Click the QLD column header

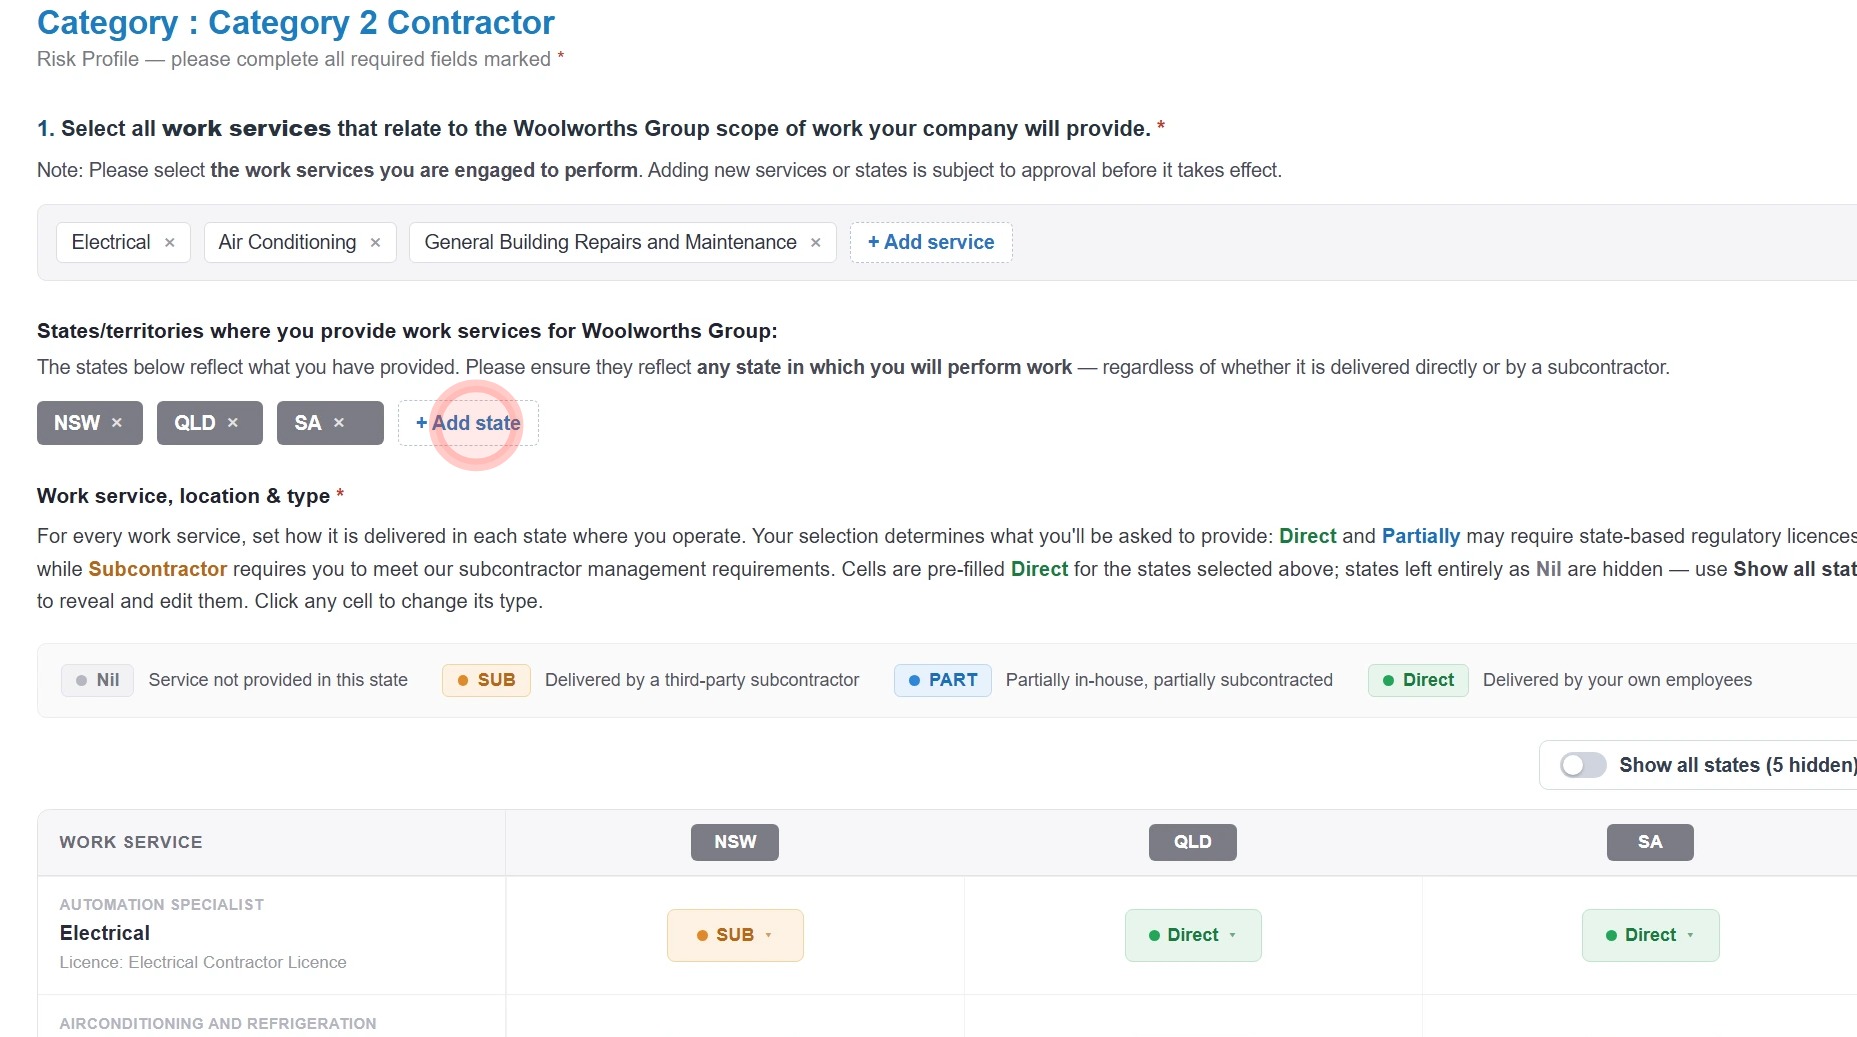pyautogui.click(x=1192, y=842)
